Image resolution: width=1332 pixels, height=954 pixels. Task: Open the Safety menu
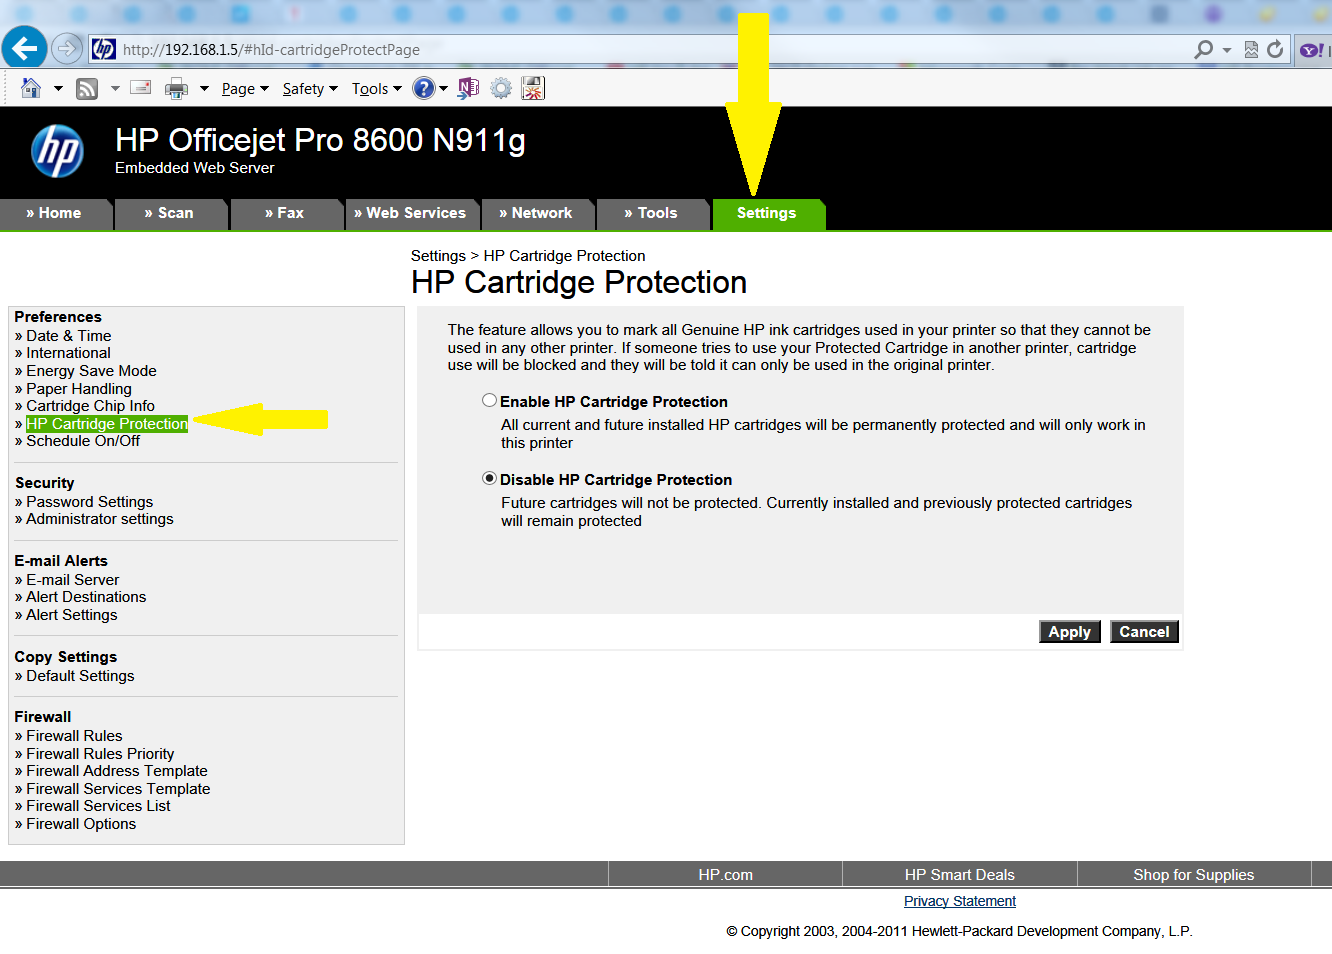click(x=310, y=89)
